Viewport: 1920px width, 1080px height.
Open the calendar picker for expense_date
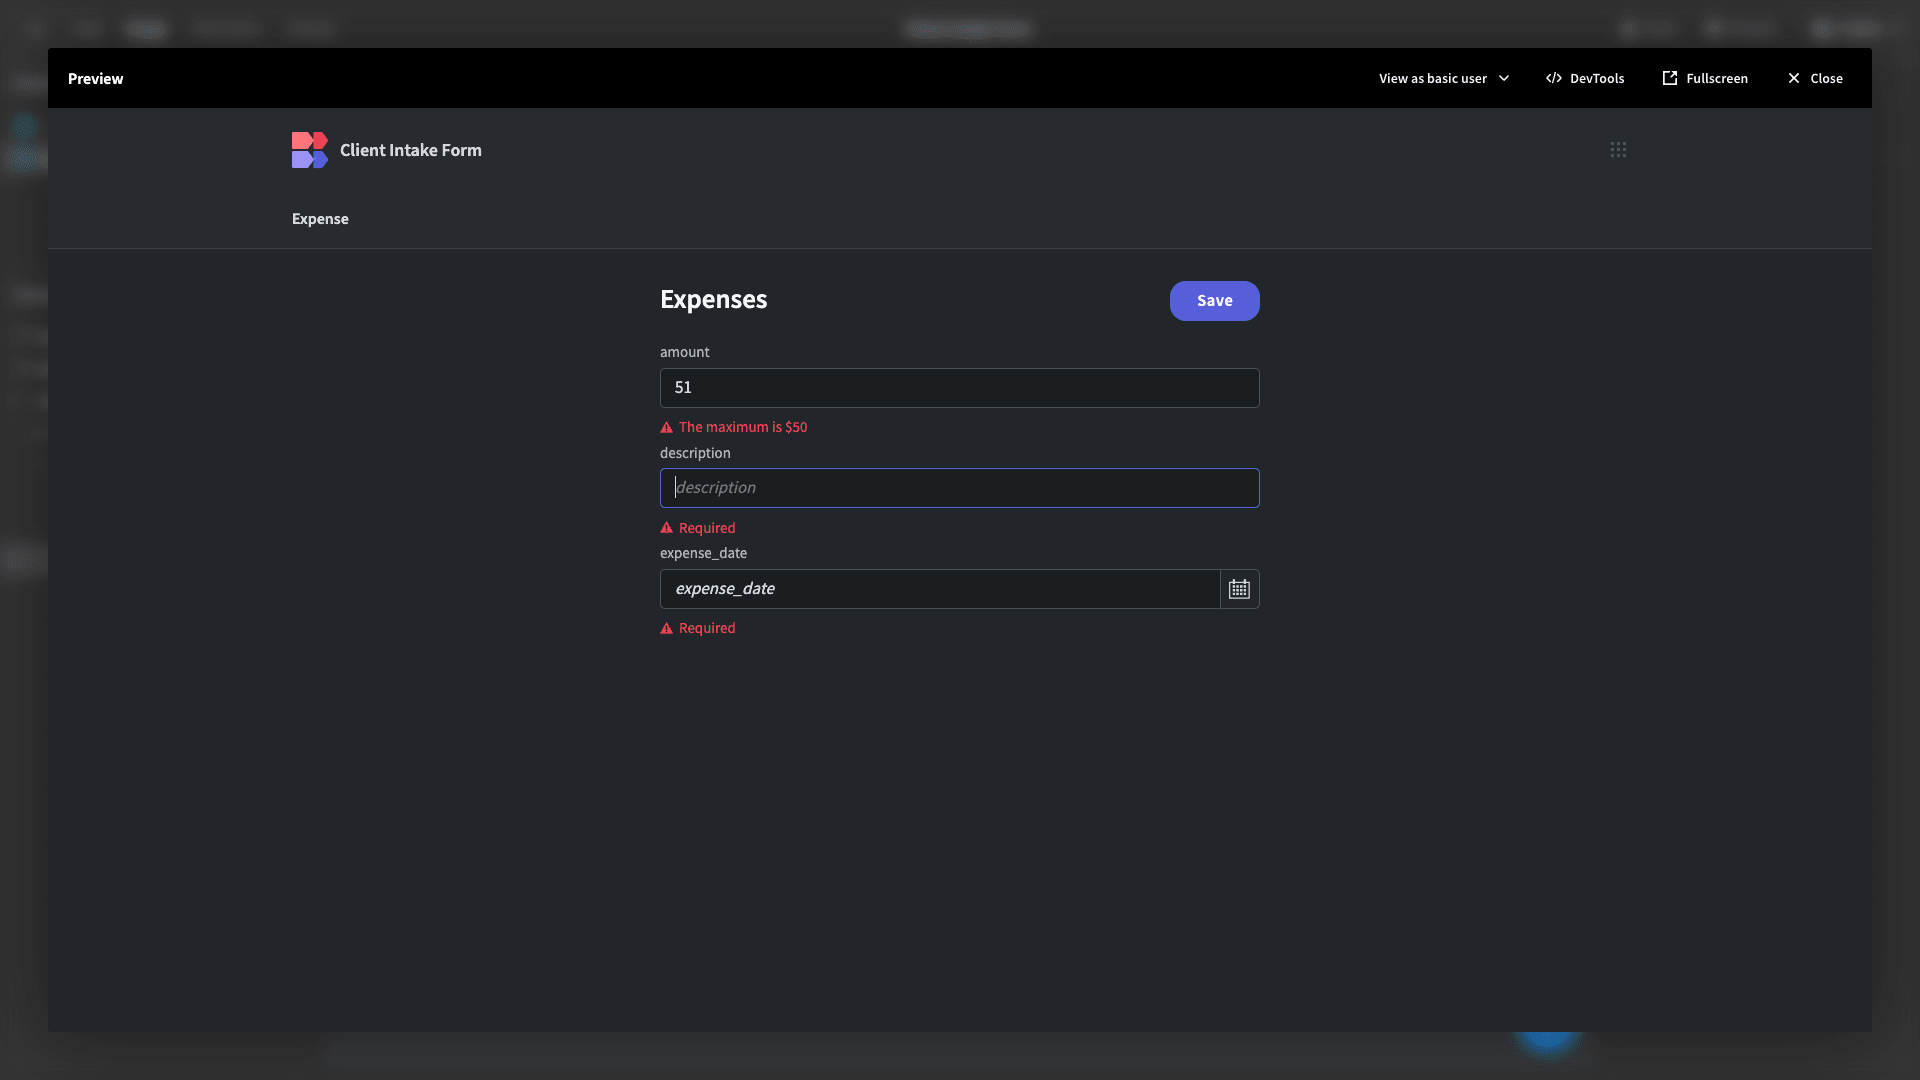coord(1239,589)
